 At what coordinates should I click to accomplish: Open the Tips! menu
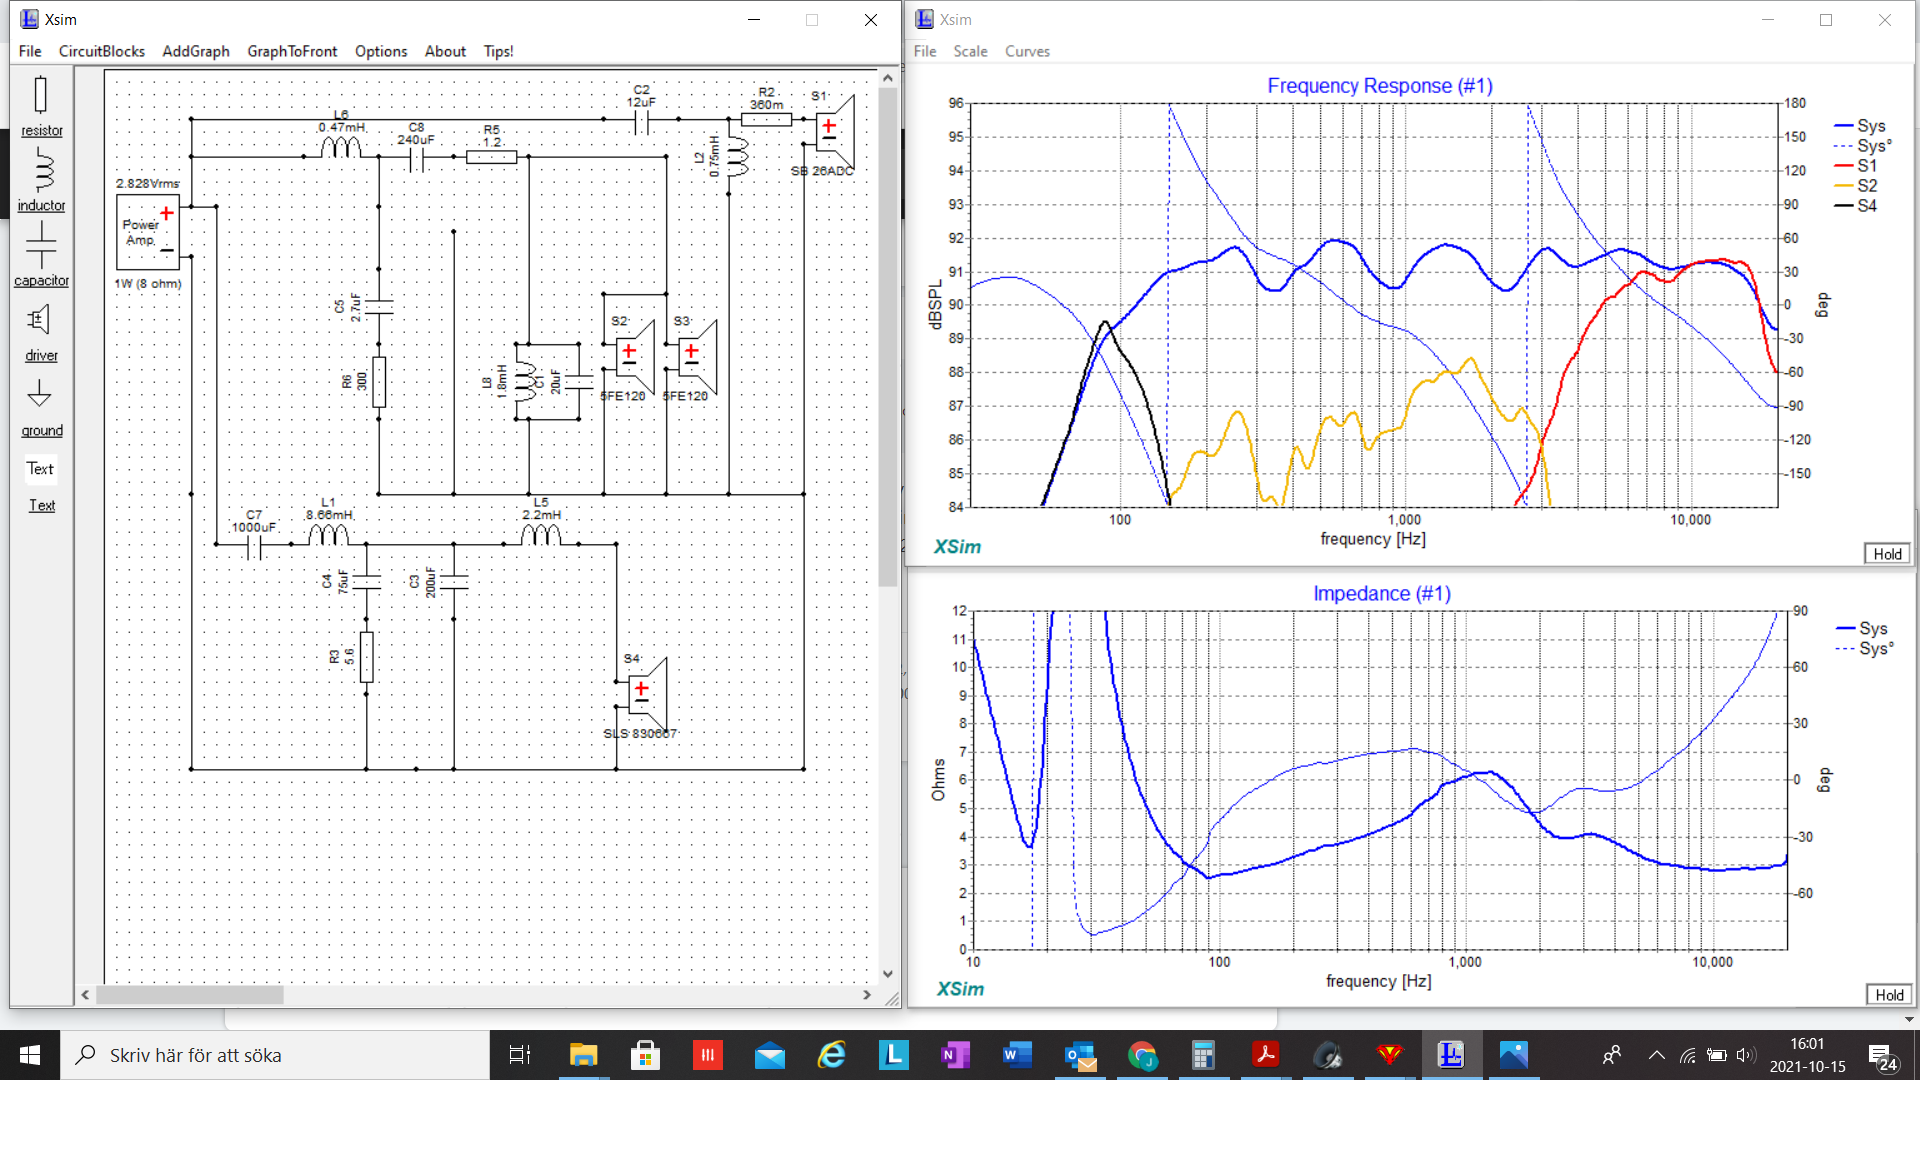coord(498,51)
